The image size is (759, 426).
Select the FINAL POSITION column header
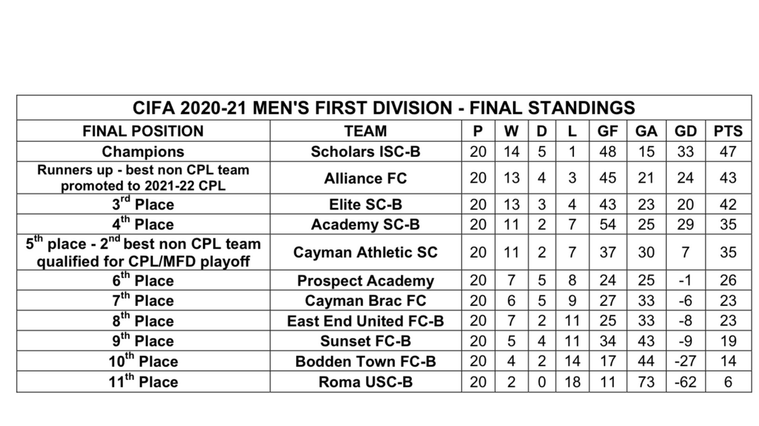point(143,131)
